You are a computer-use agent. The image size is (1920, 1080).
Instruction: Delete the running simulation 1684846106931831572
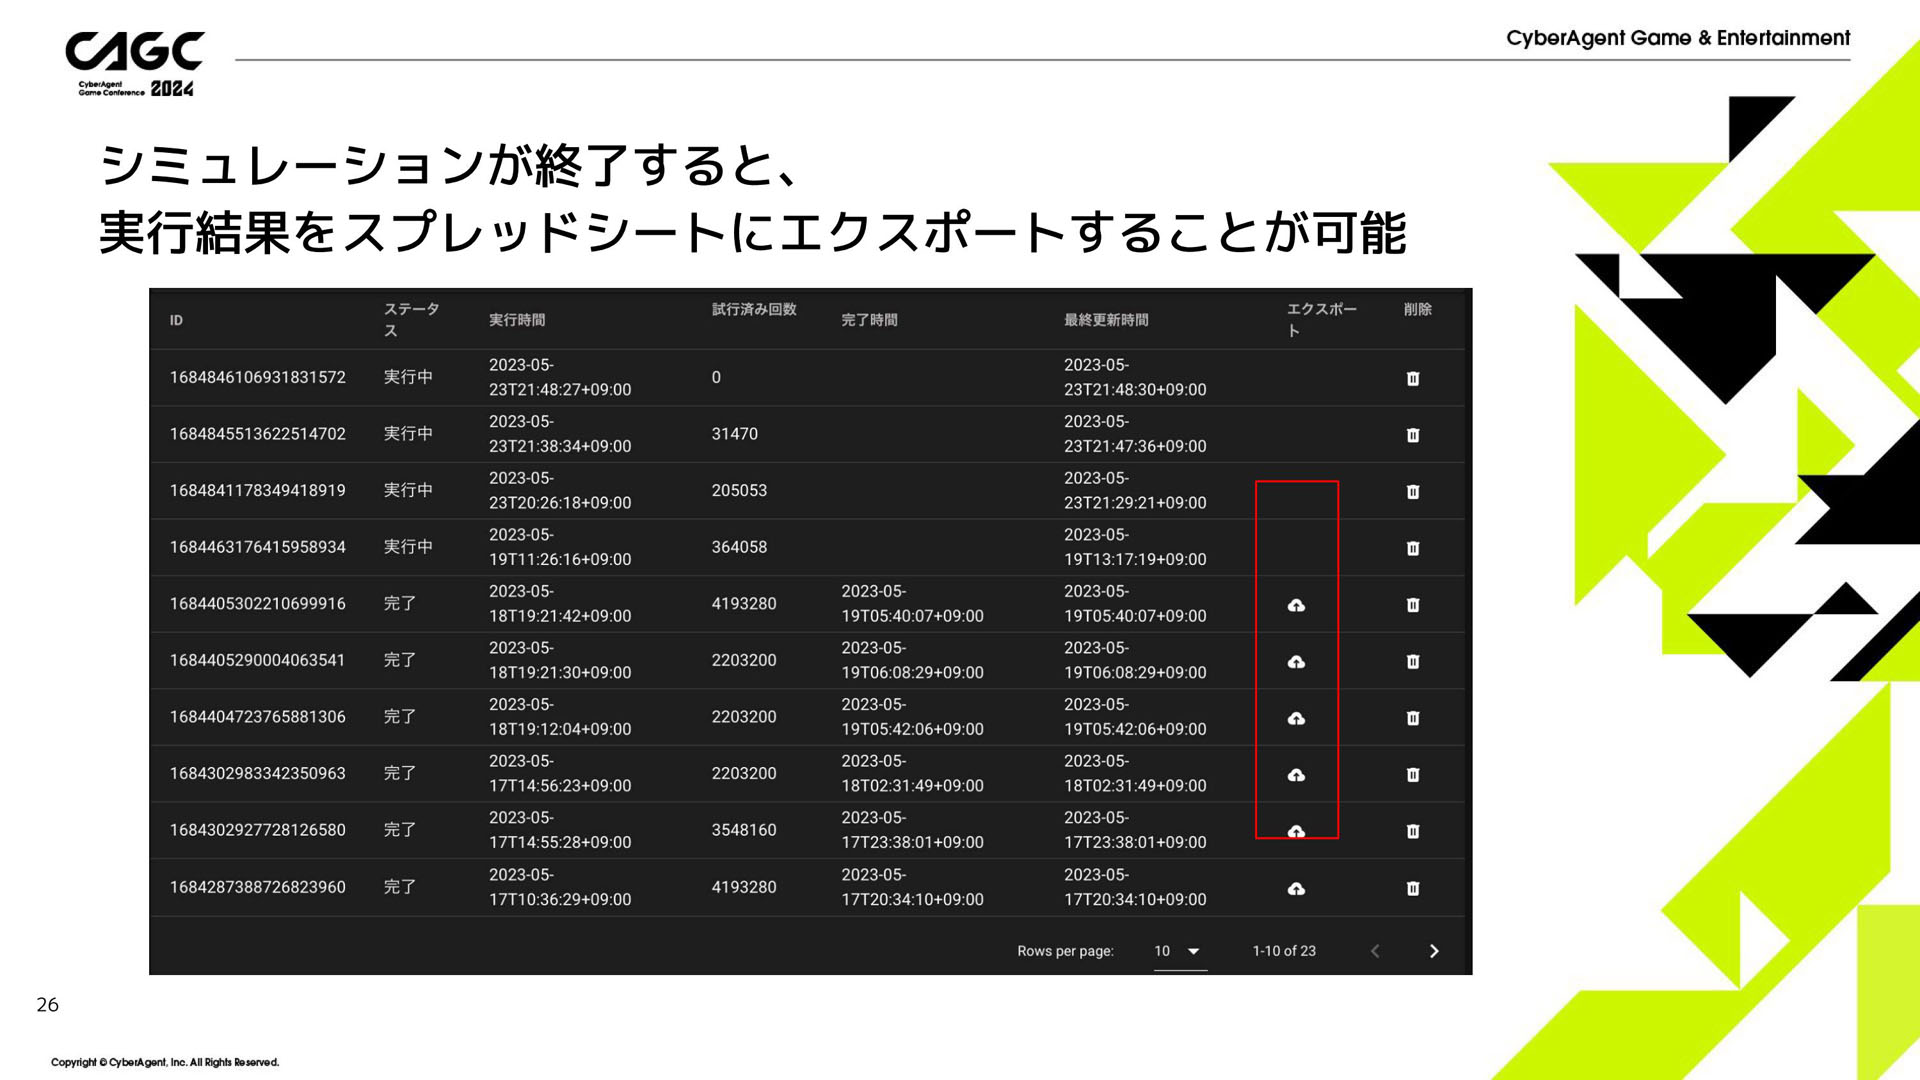[x=1413, y=378]
